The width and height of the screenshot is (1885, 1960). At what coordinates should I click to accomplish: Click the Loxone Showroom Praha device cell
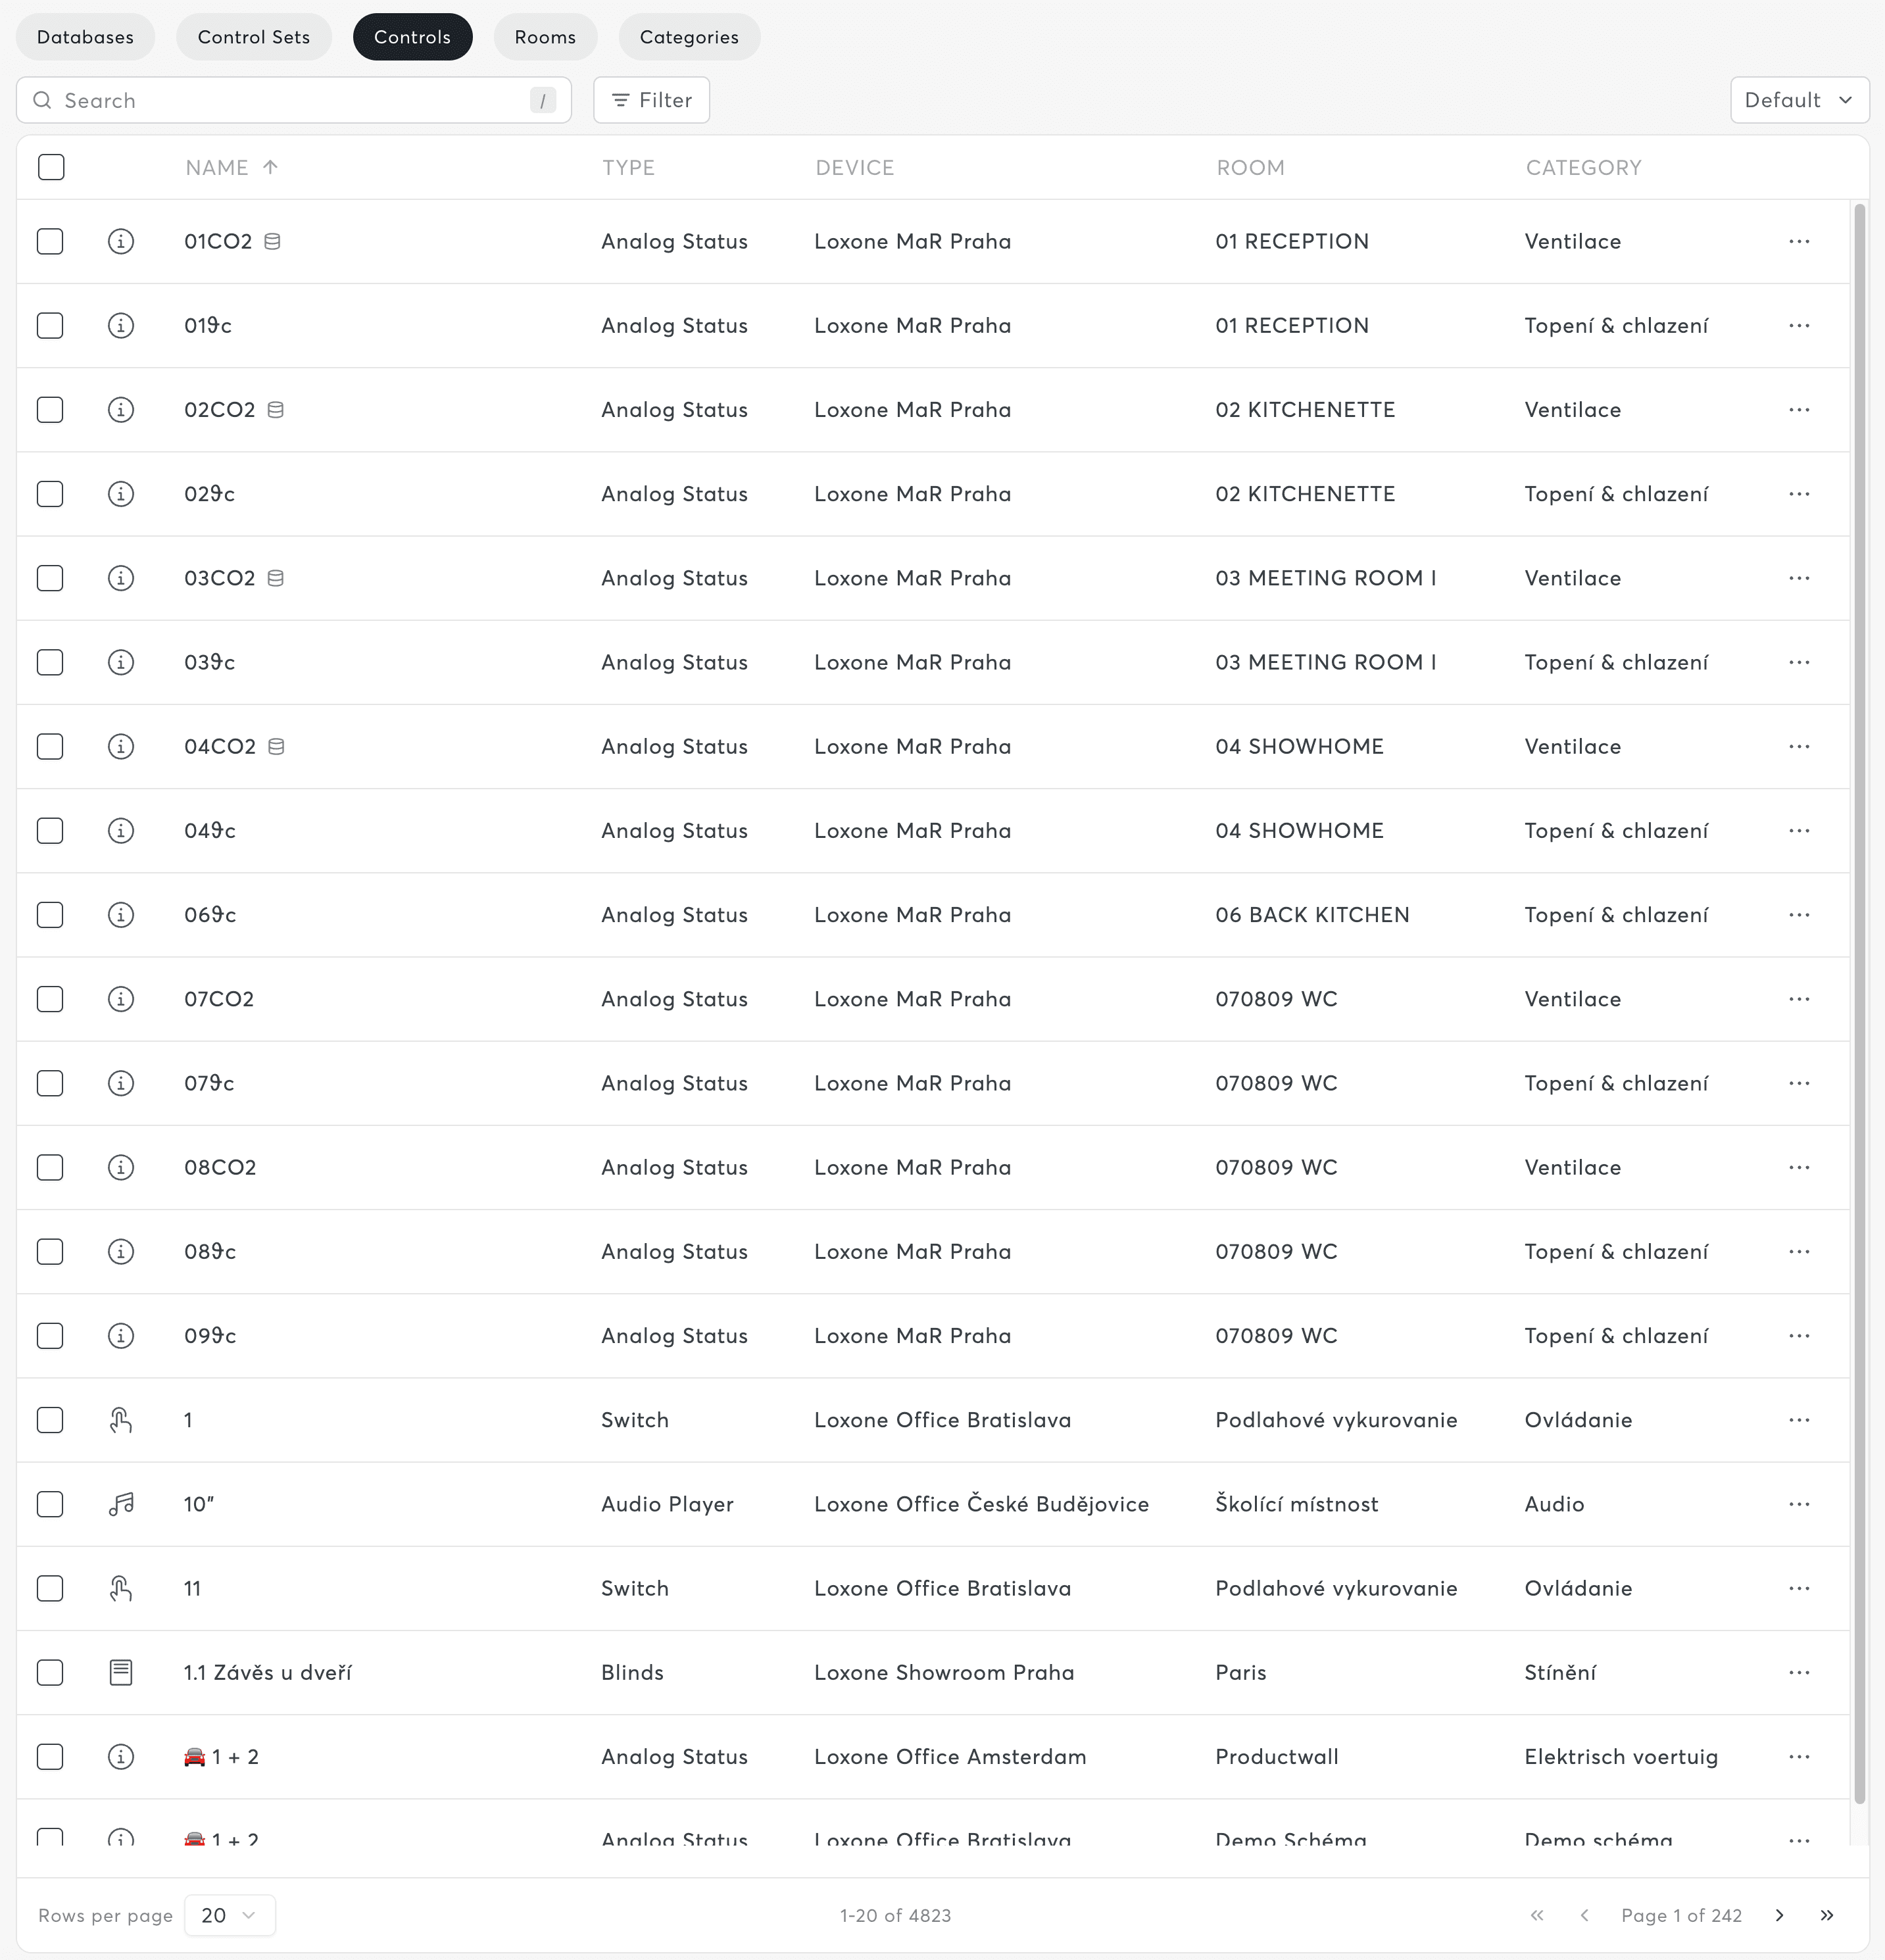(944, 1672)
